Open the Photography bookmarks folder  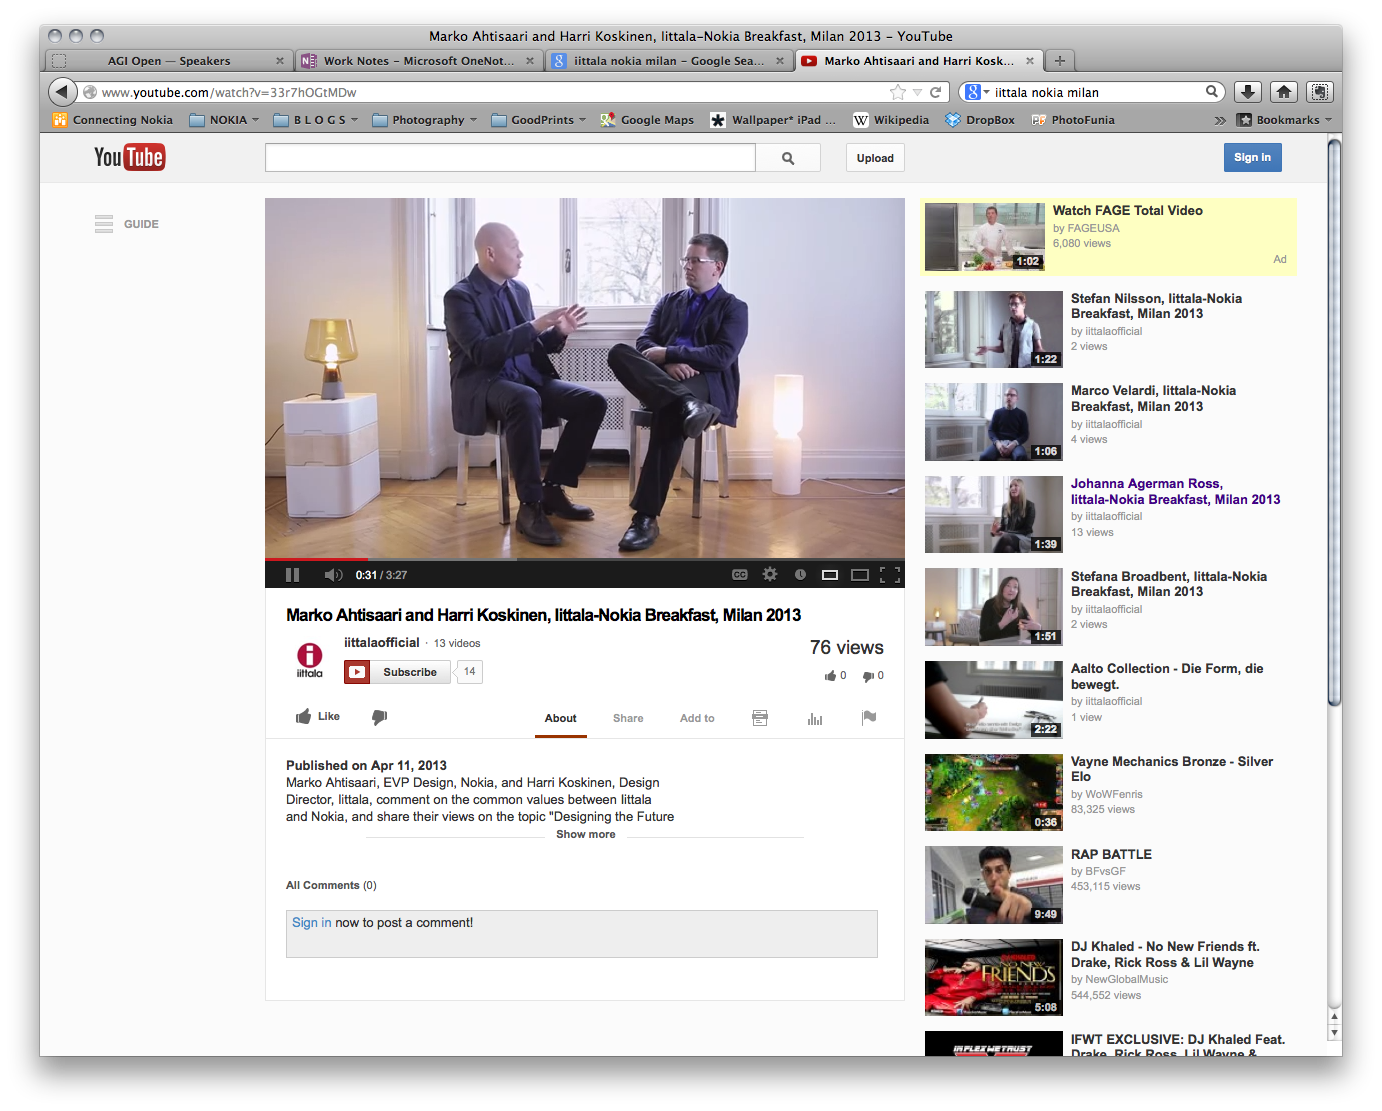(x=424, y=119)
